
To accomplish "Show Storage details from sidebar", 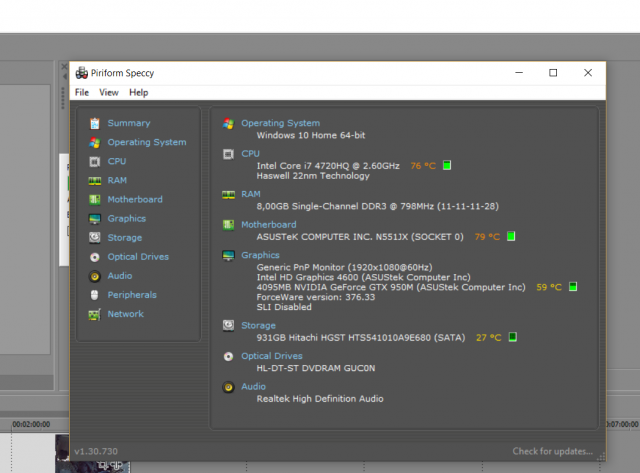I will pos(124,238).
